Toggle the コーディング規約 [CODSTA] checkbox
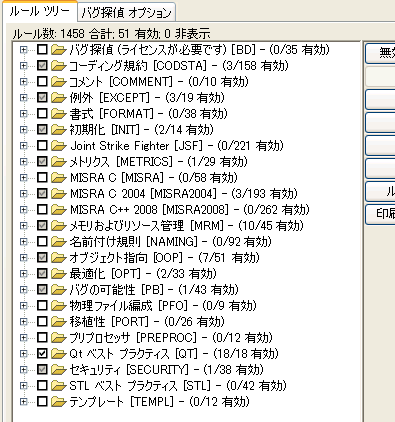This screenshot has width=395, height=422. [x=42, y=66]
